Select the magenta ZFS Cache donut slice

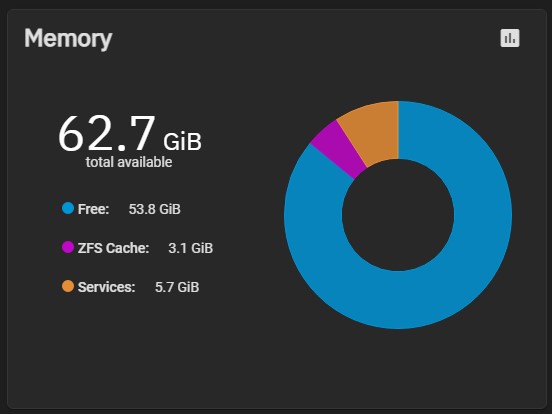tap(334, 150)
